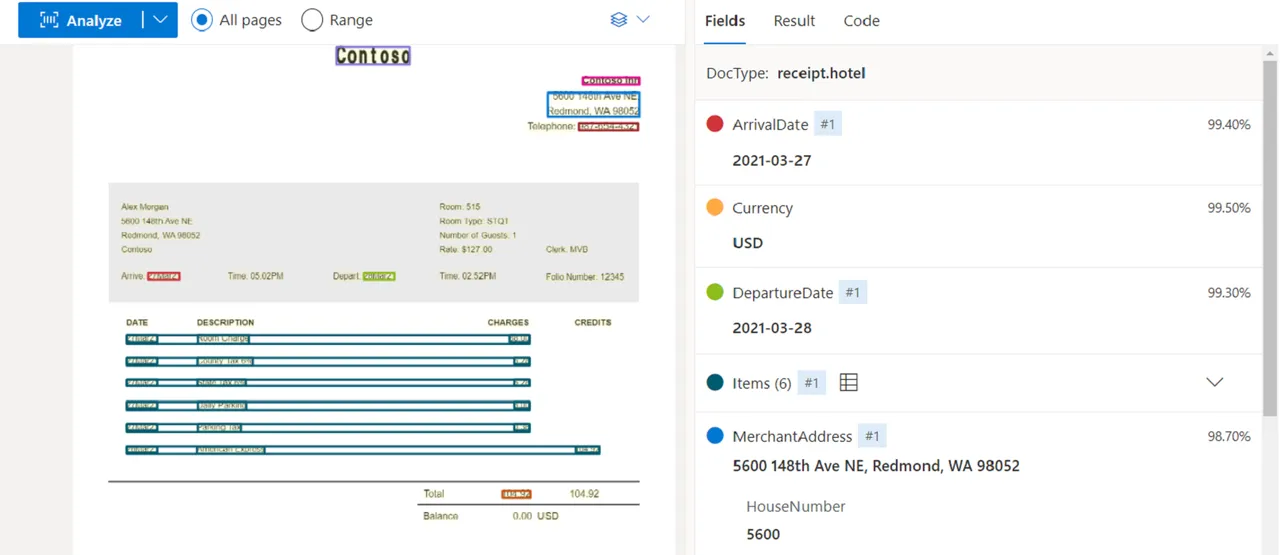Click the #1 badge next to Items
This screenshot has width=1280, height=555.
coord(812,382)
